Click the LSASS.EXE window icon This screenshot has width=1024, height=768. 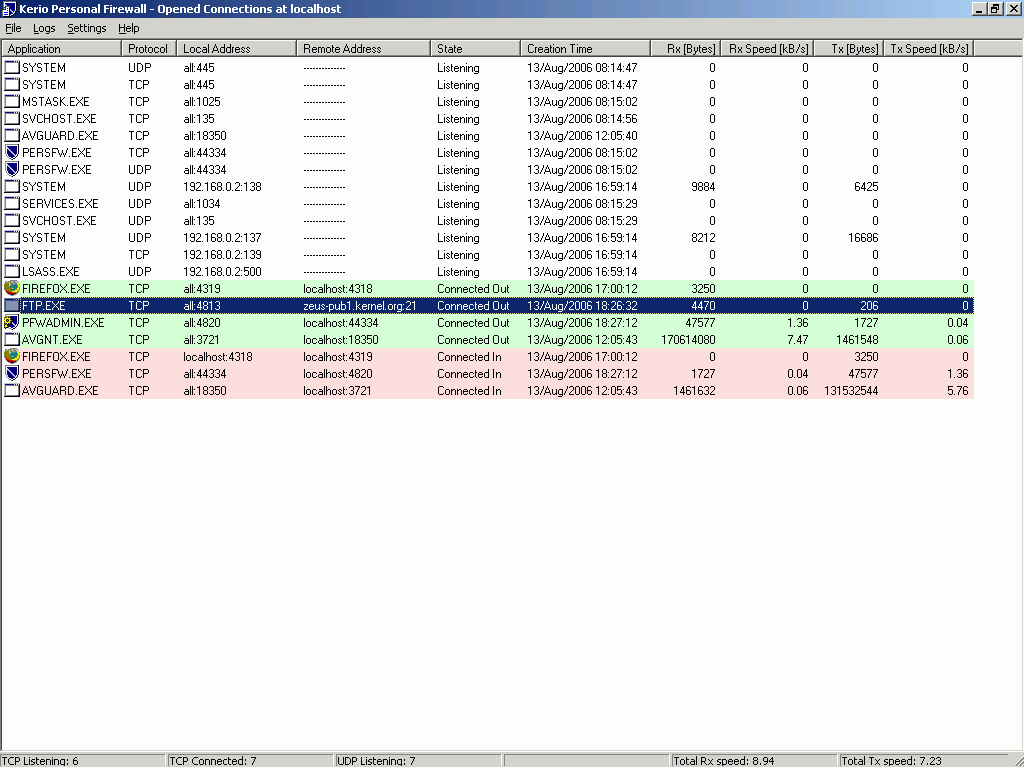(12, 271)
